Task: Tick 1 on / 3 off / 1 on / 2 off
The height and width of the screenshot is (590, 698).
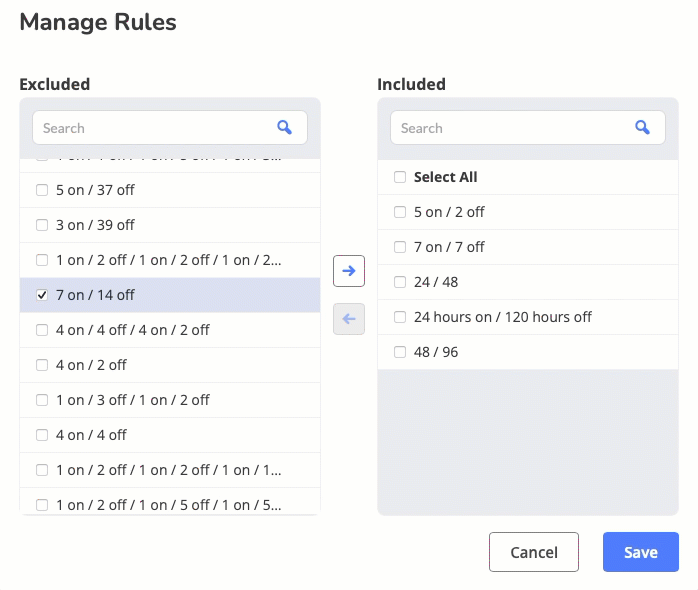Action: pos(42,400)
